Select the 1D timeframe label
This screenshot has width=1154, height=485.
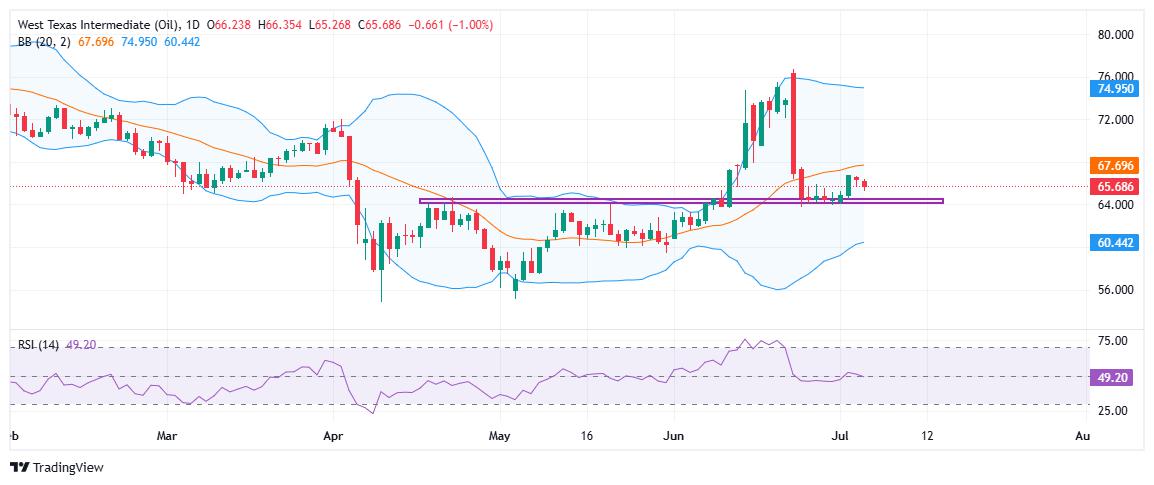pos(197,25)
